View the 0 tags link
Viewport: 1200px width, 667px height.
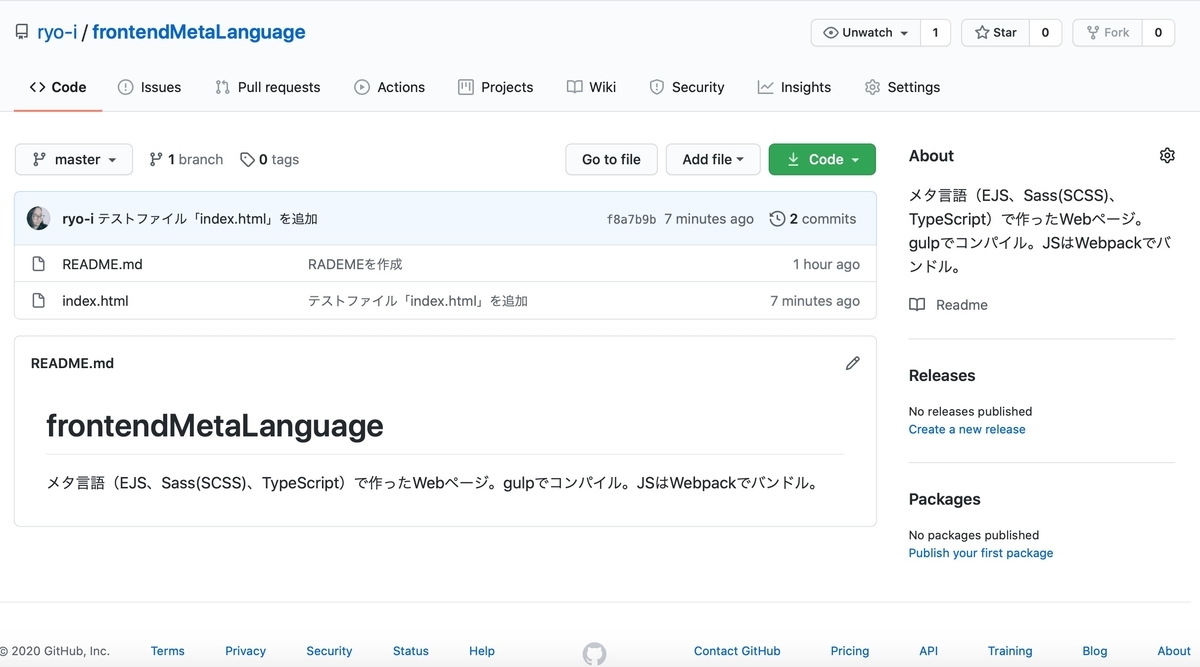point(270,159)
